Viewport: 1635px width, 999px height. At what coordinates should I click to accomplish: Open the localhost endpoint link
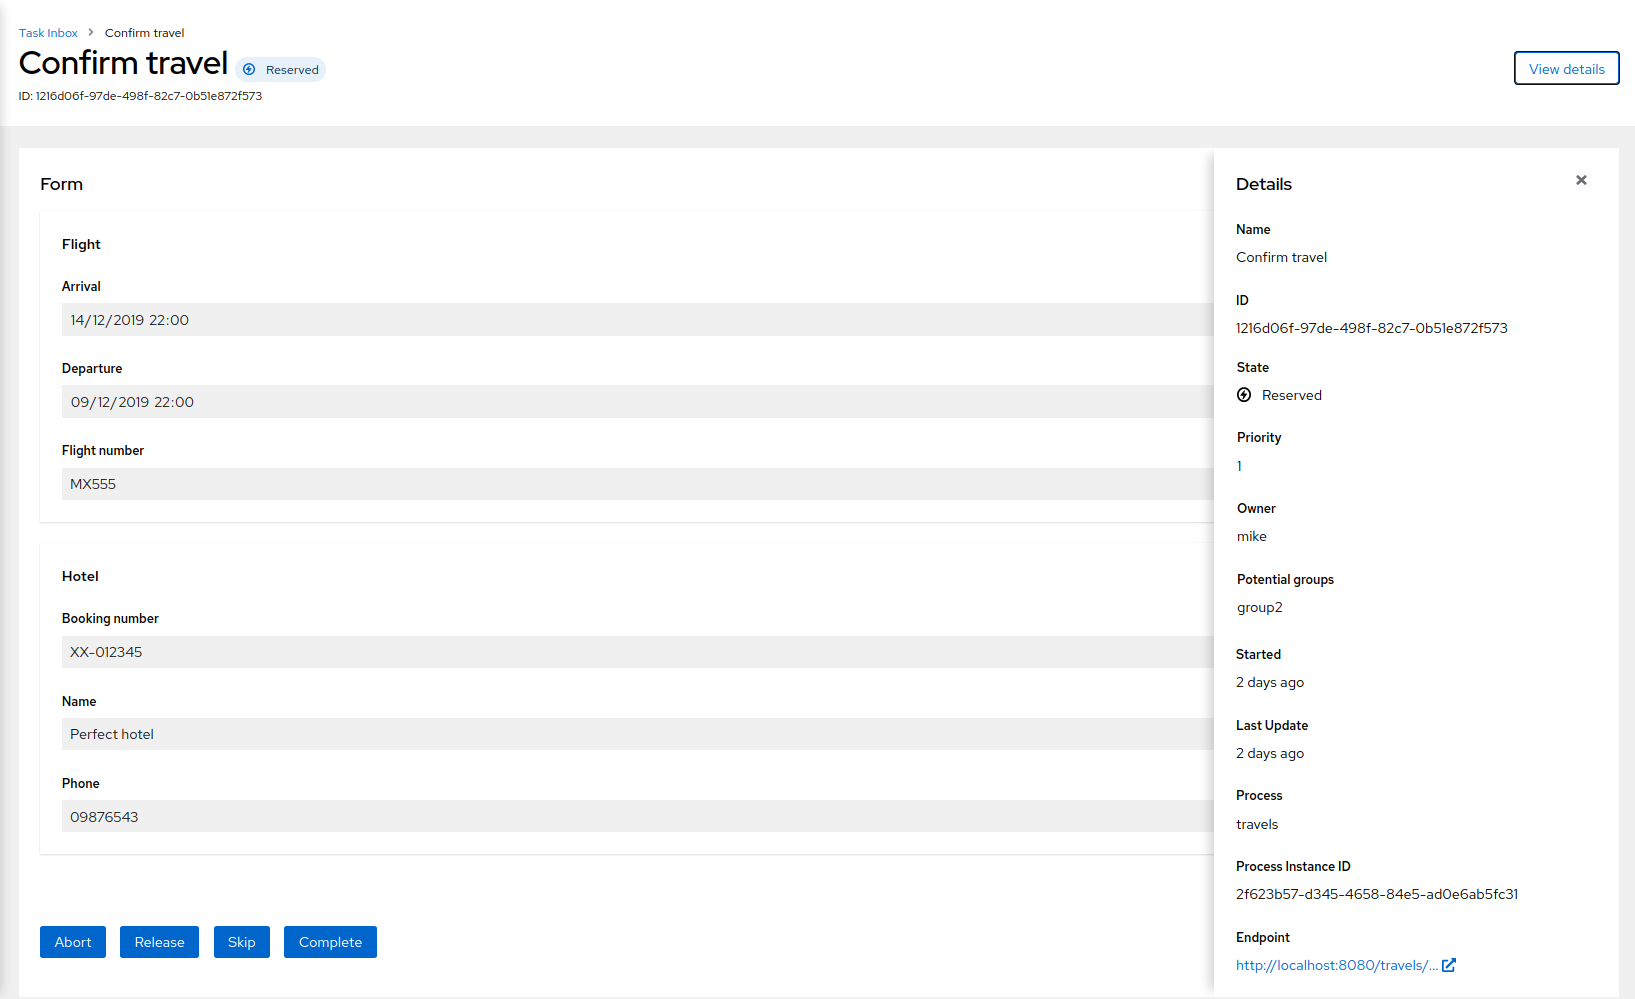pyautogui.click(x=1336, y=965)
